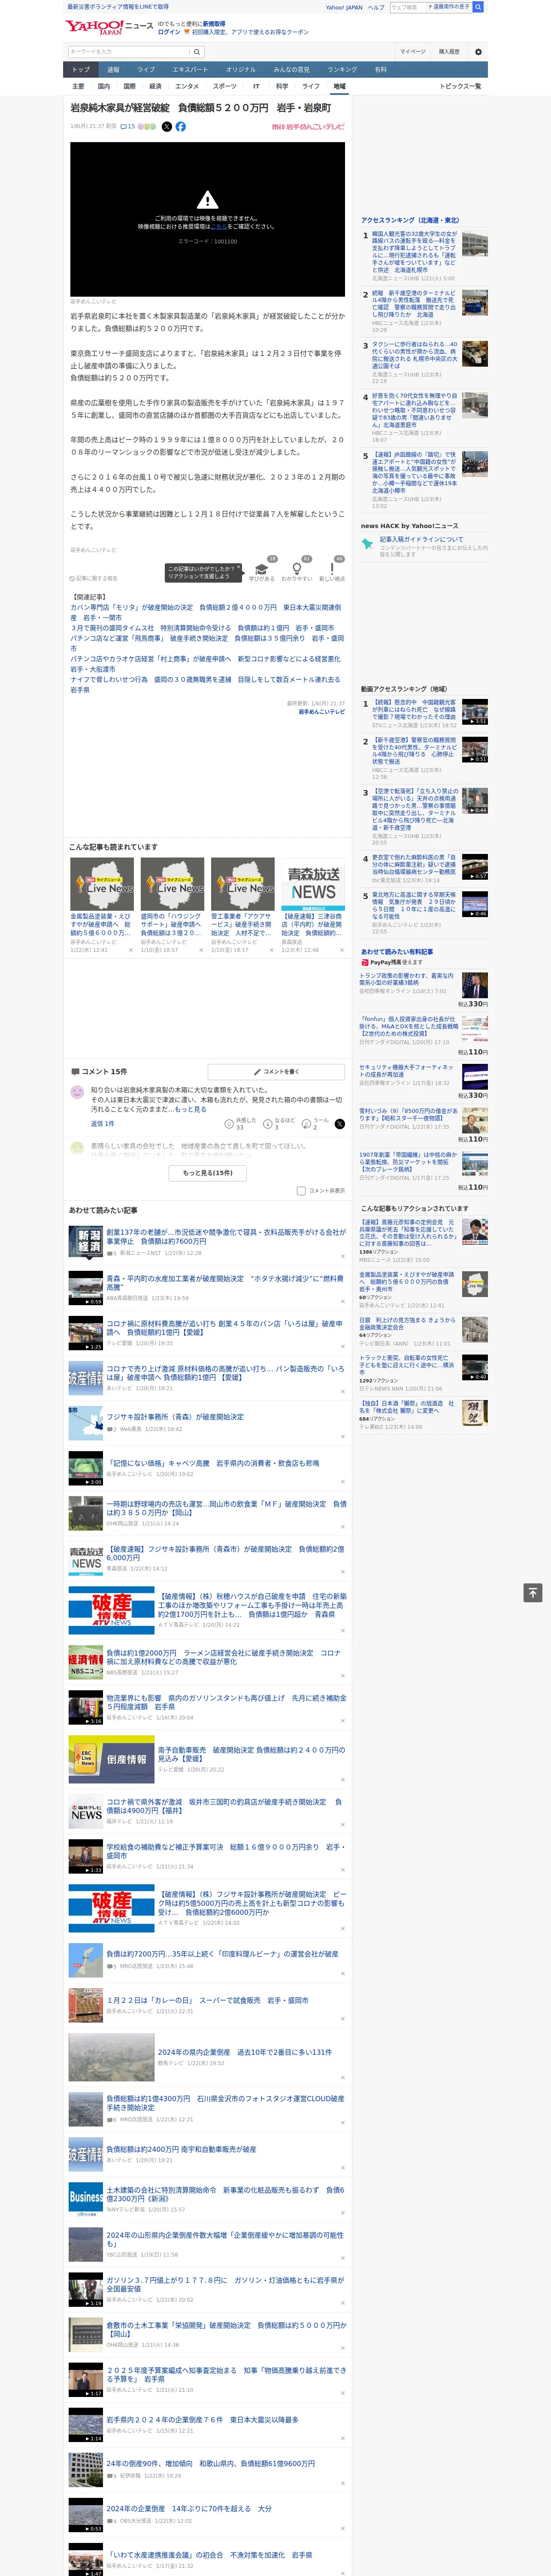
Task: Open access ranking item 1 about 韓国人観光客
Action: point(414,253)
